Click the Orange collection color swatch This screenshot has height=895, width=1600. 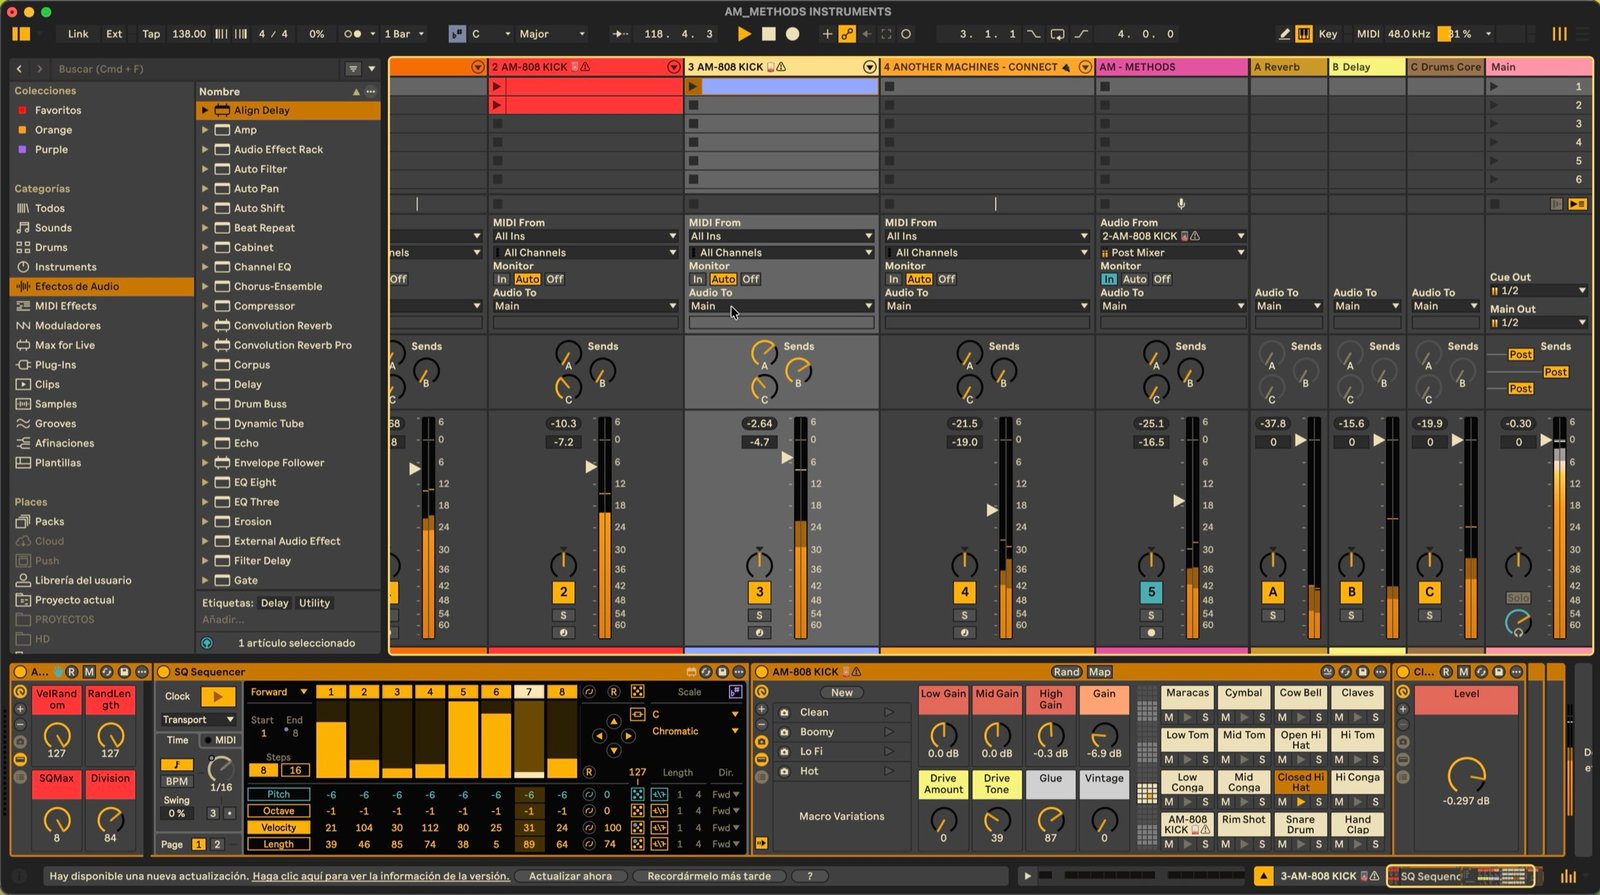pyautogui.click(x=22, y=130)
